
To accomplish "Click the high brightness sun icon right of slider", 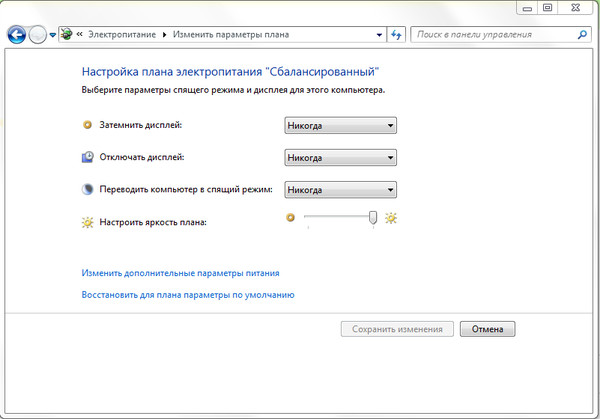I will (x=391, y=218).
